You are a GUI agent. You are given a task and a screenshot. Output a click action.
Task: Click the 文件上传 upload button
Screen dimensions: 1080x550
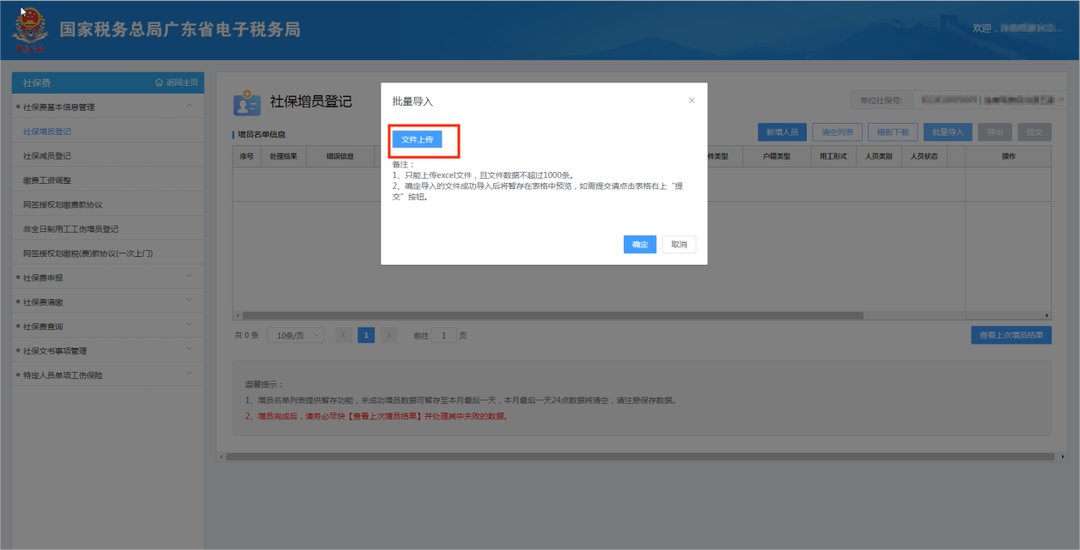click(x=417, y=140)
